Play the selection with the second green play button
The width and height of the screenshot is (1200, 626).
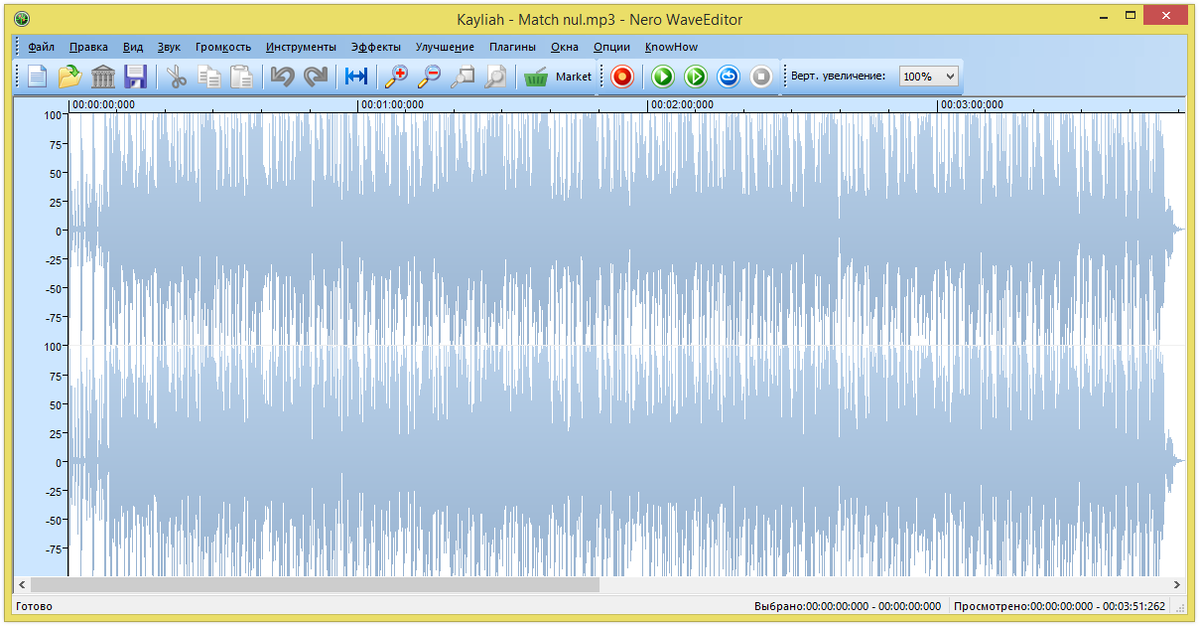click(696, 76)
